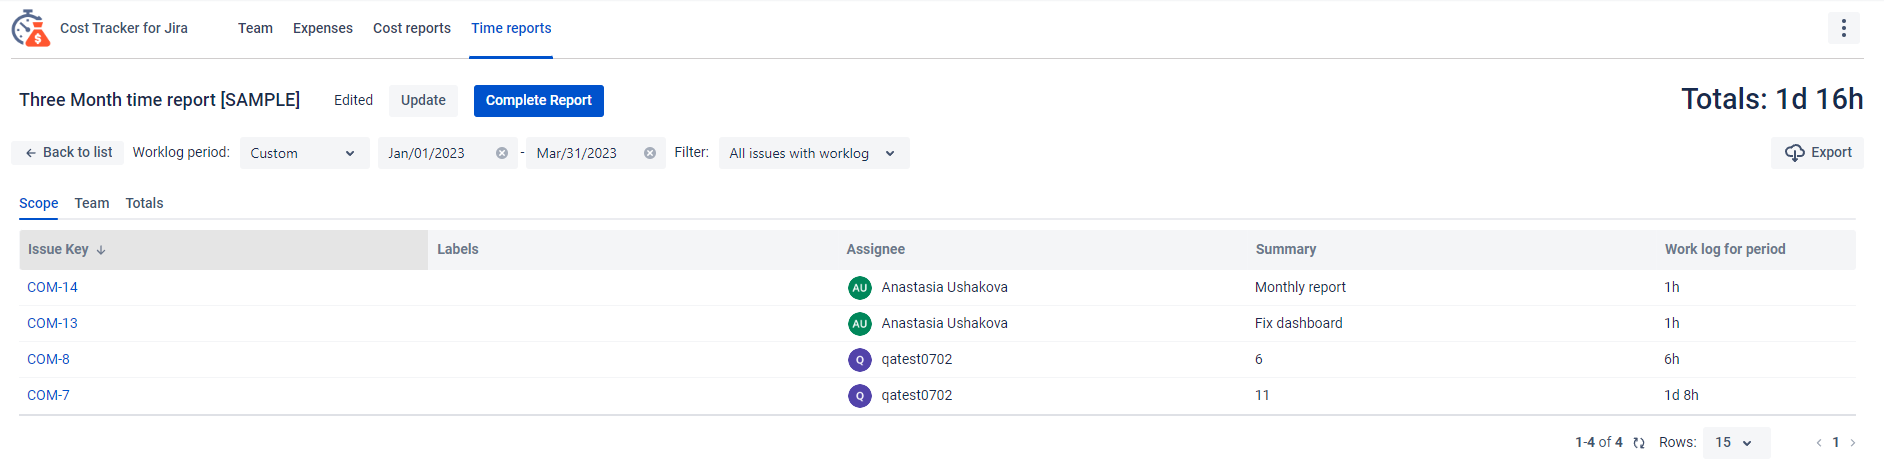Screen dimensions: 1884x465
Task: Open Time reports in navigation
Action: [x=511, y=28]
